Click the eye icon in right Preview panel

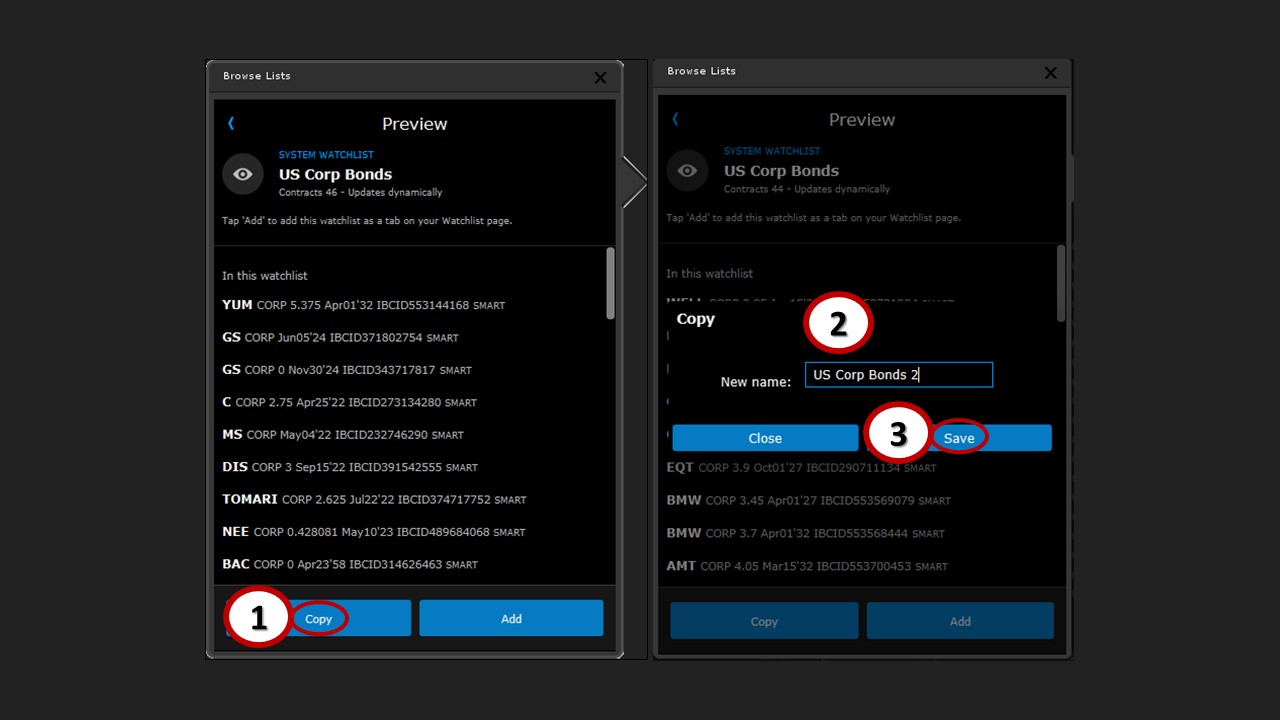(687, 170)
